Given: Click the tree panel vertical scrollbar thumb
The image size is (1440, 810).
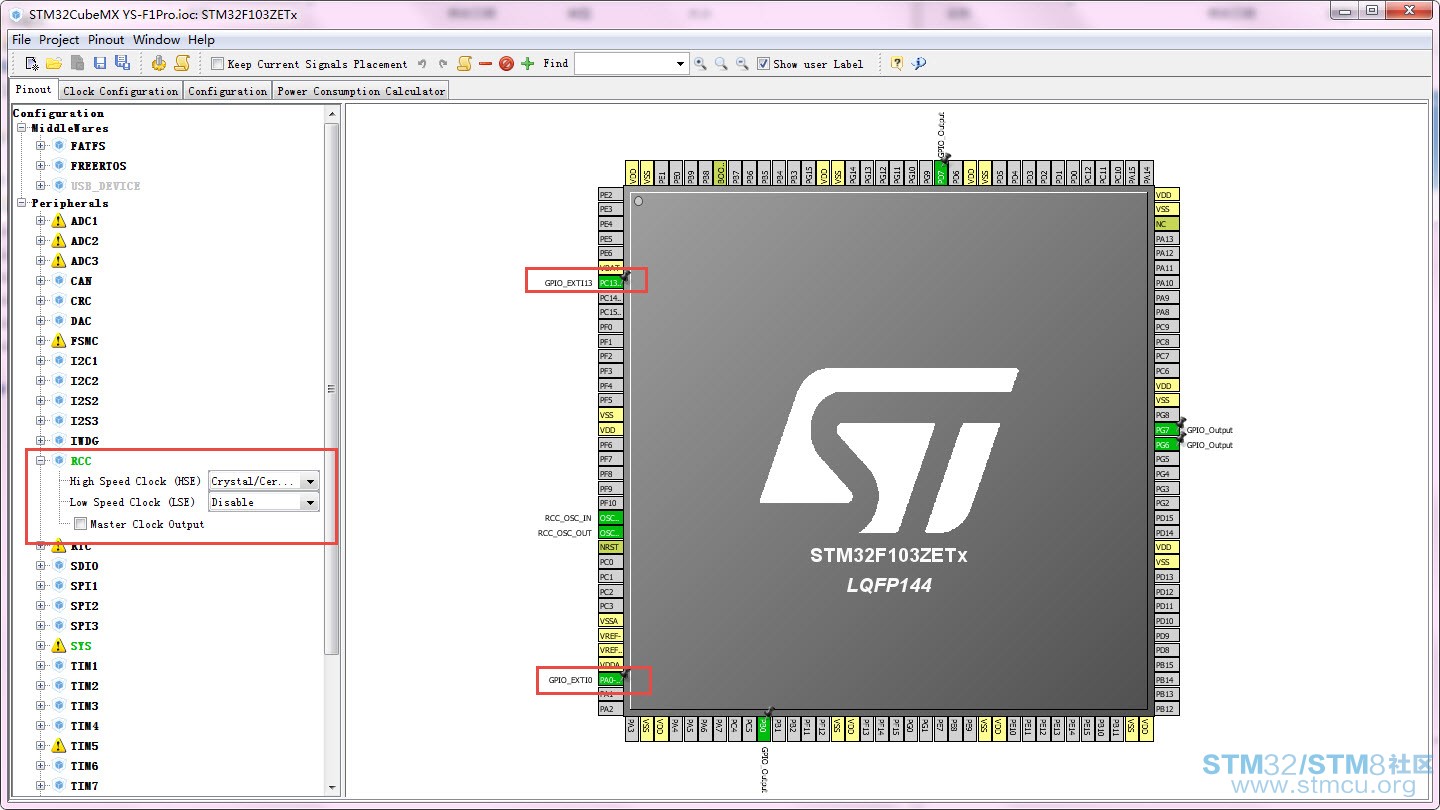Looking at the screenshot, I should click(x=332, y=389).
